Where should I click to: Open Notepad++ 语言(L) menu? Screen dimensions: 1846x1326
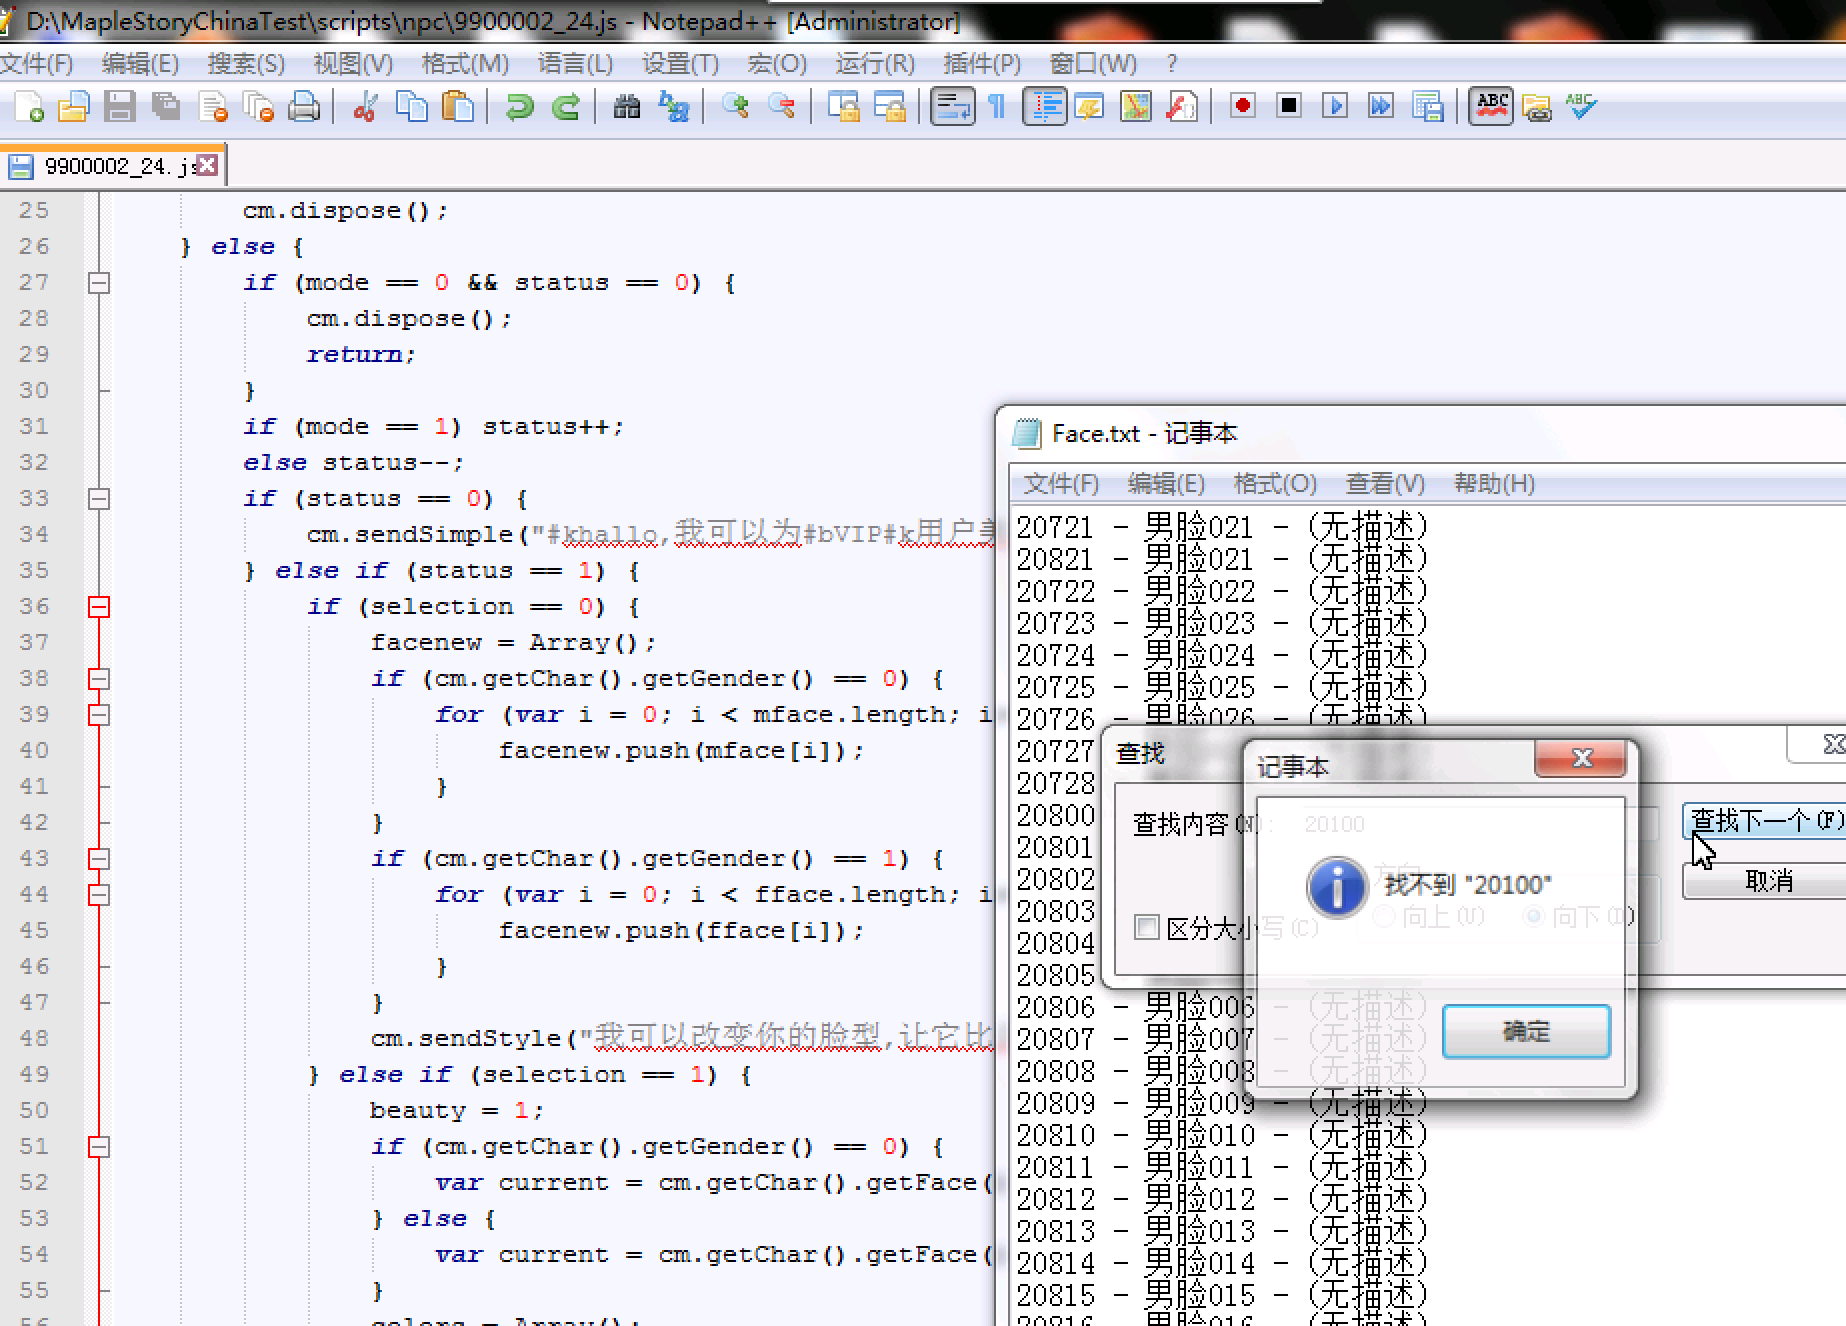[575, 64]
